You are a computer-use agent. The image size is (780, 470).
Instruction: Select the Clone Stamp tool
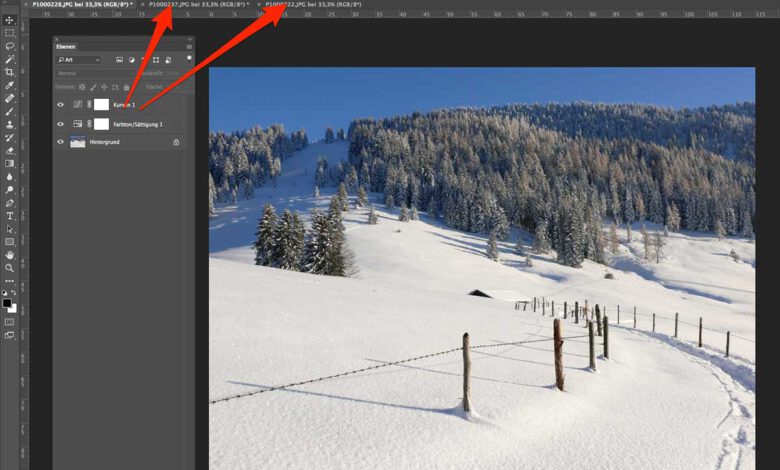pos(9,124)
